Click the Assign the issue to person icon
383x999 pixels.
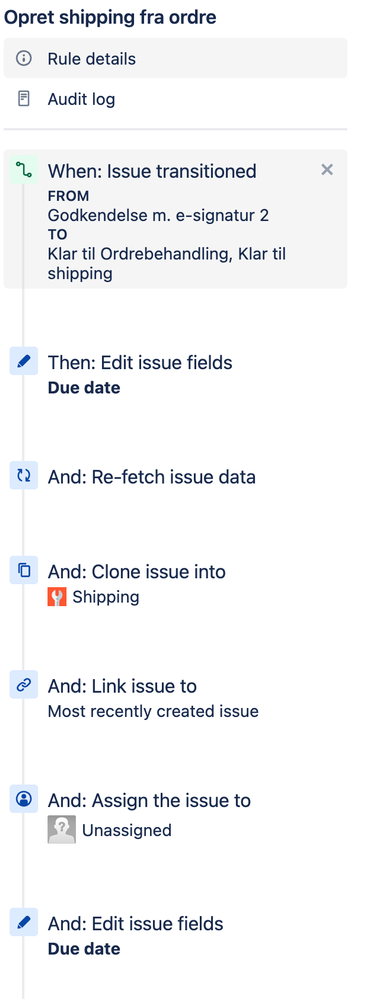(24, 799)
